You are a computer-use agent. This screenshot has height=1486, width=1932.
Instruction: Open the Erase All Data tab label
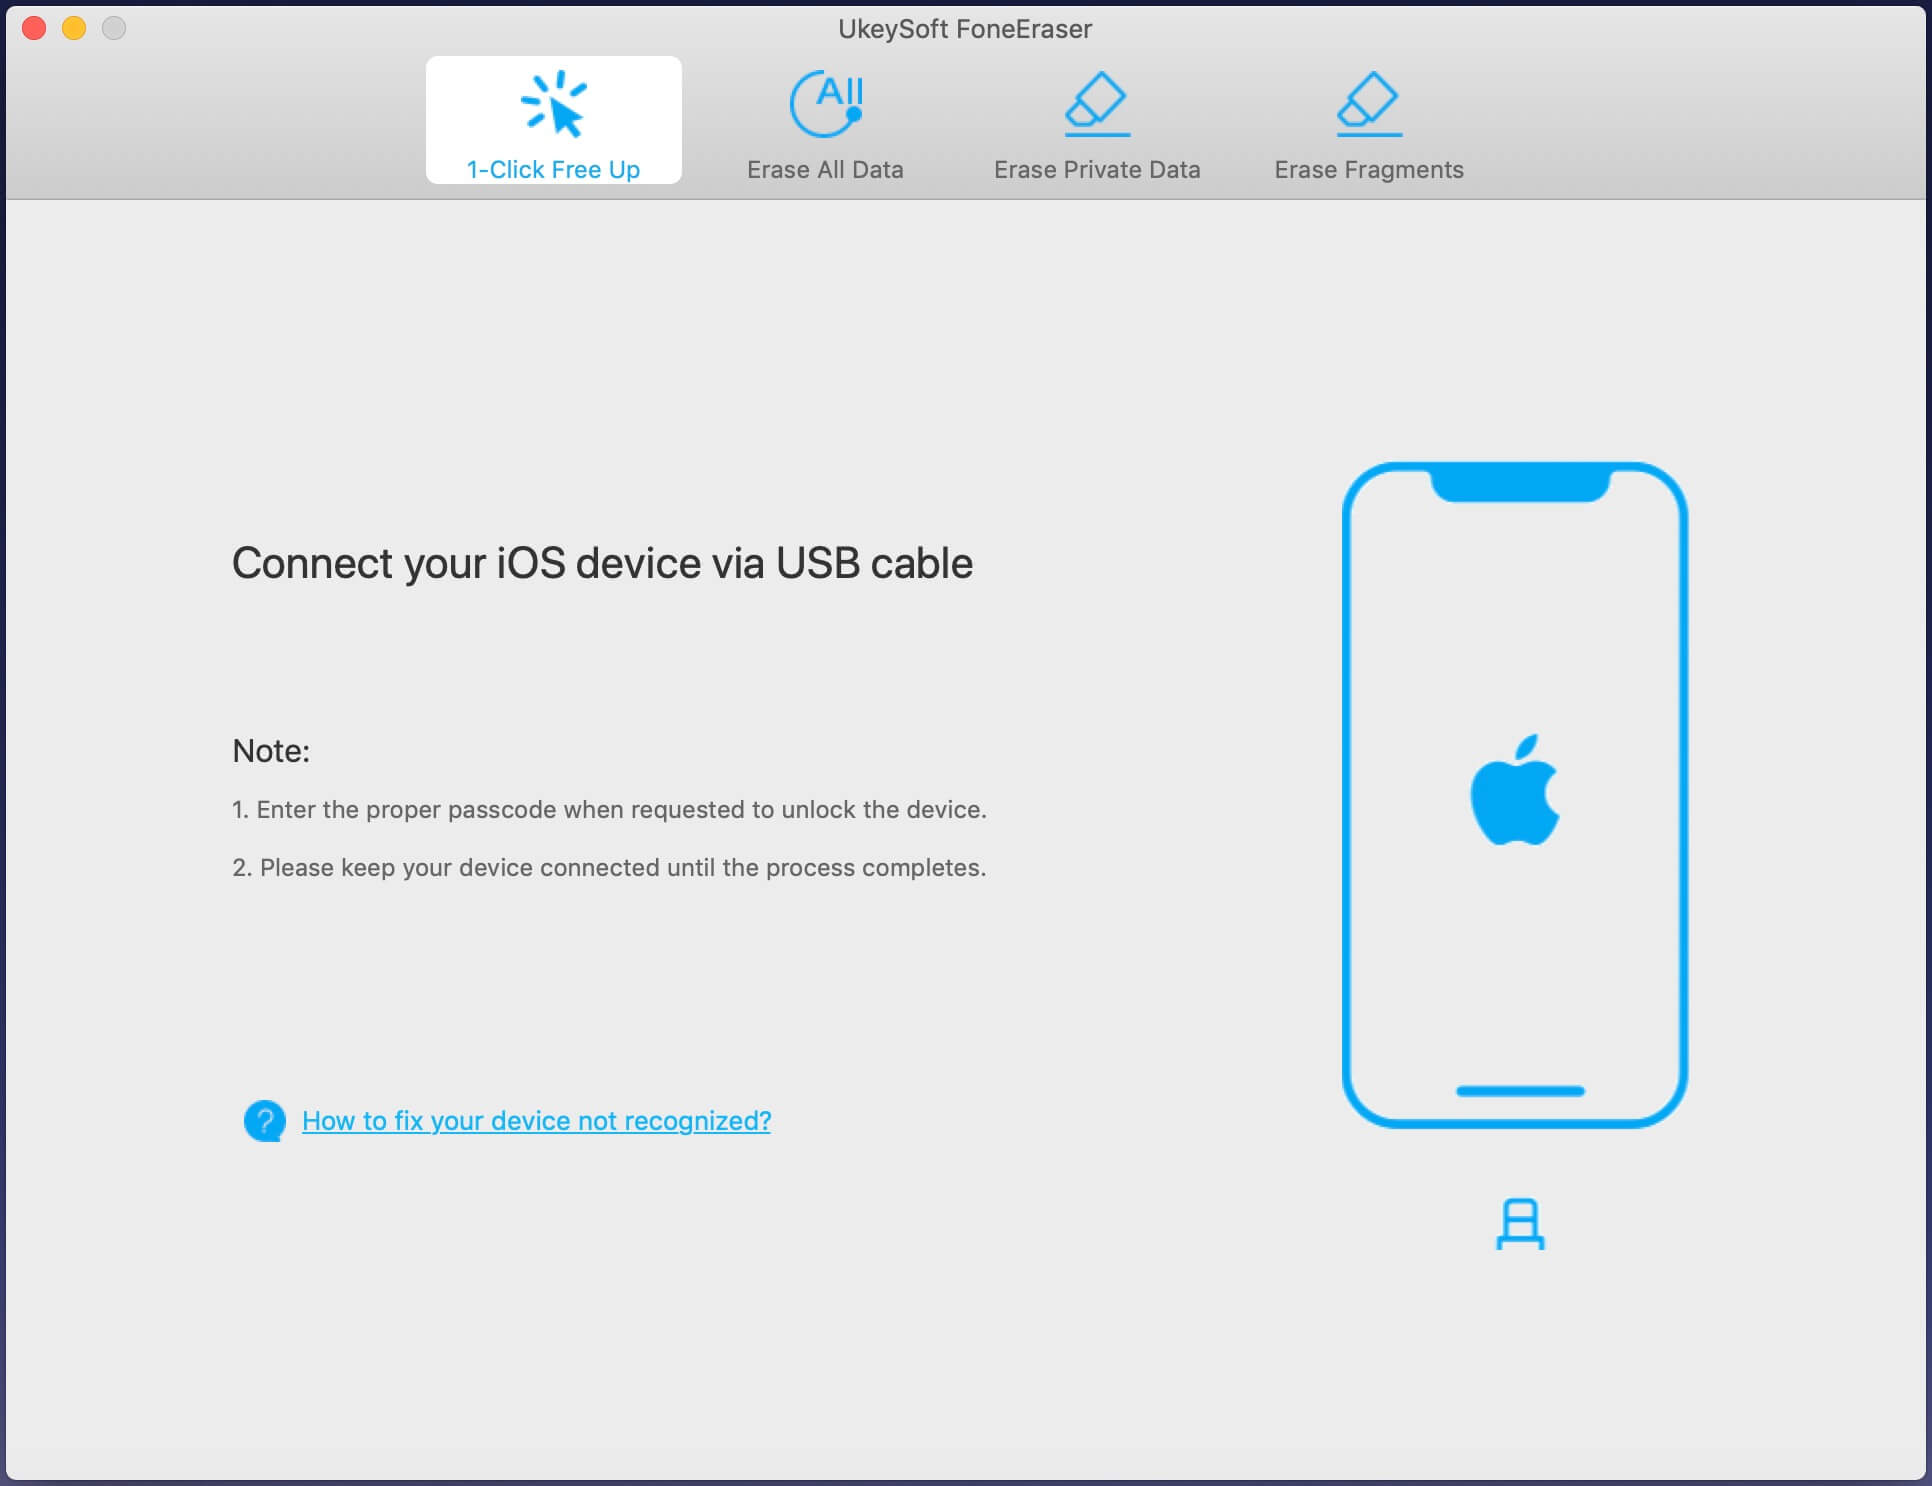pos(825,170)
